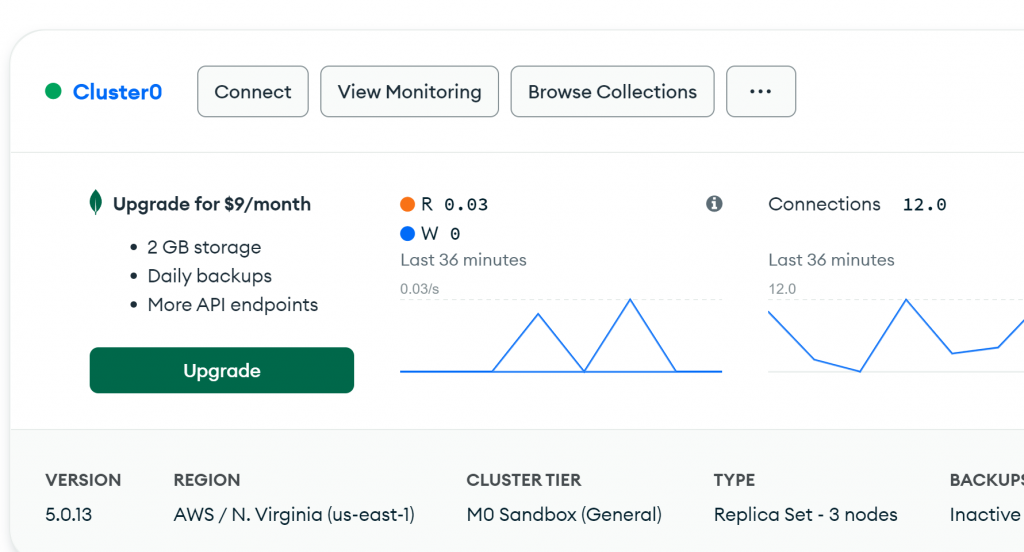Click the orange R reads indicator dot
The width and height of the screenshot is (1024, 552).
click(407, 205)
